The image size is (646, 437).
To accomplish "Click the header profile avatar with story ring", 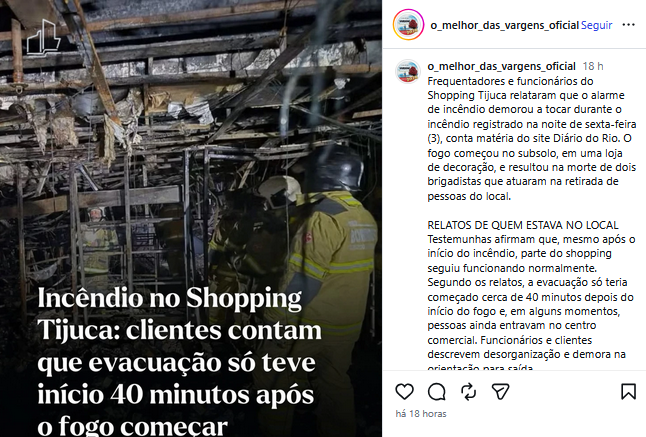I will click(x=408, y=25).
